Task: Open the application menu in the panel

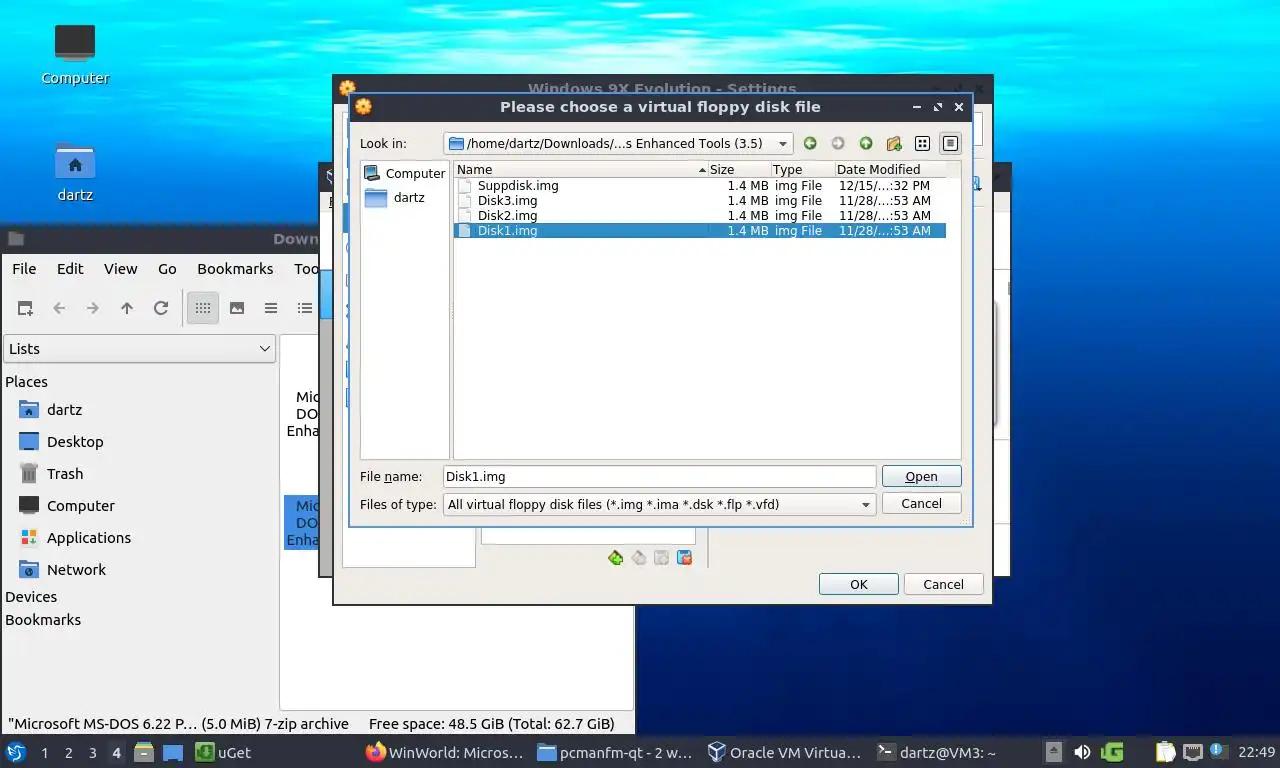Action: coord(15,752)
